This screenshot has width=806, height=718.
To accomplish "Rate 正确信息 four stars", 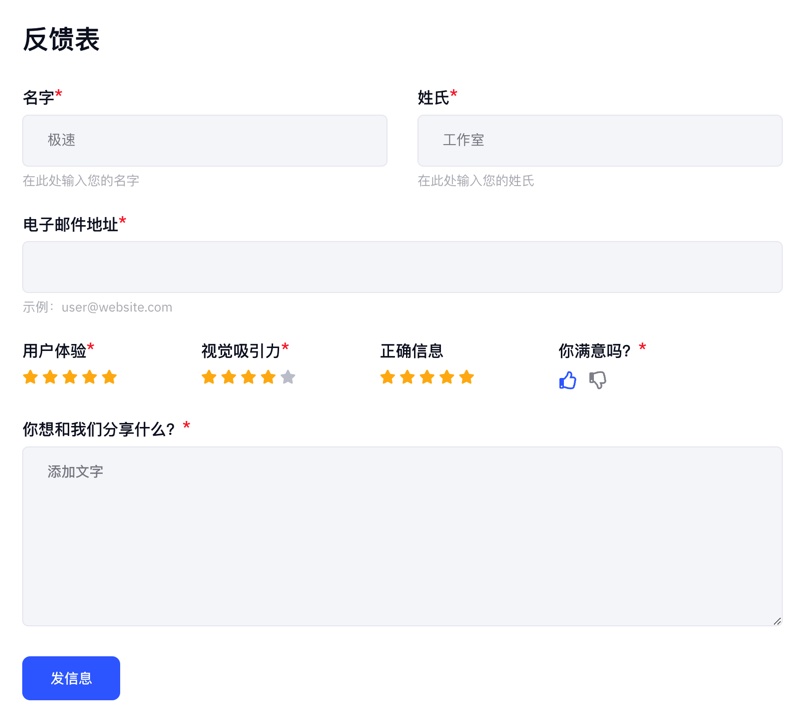I will click(447, 377).
